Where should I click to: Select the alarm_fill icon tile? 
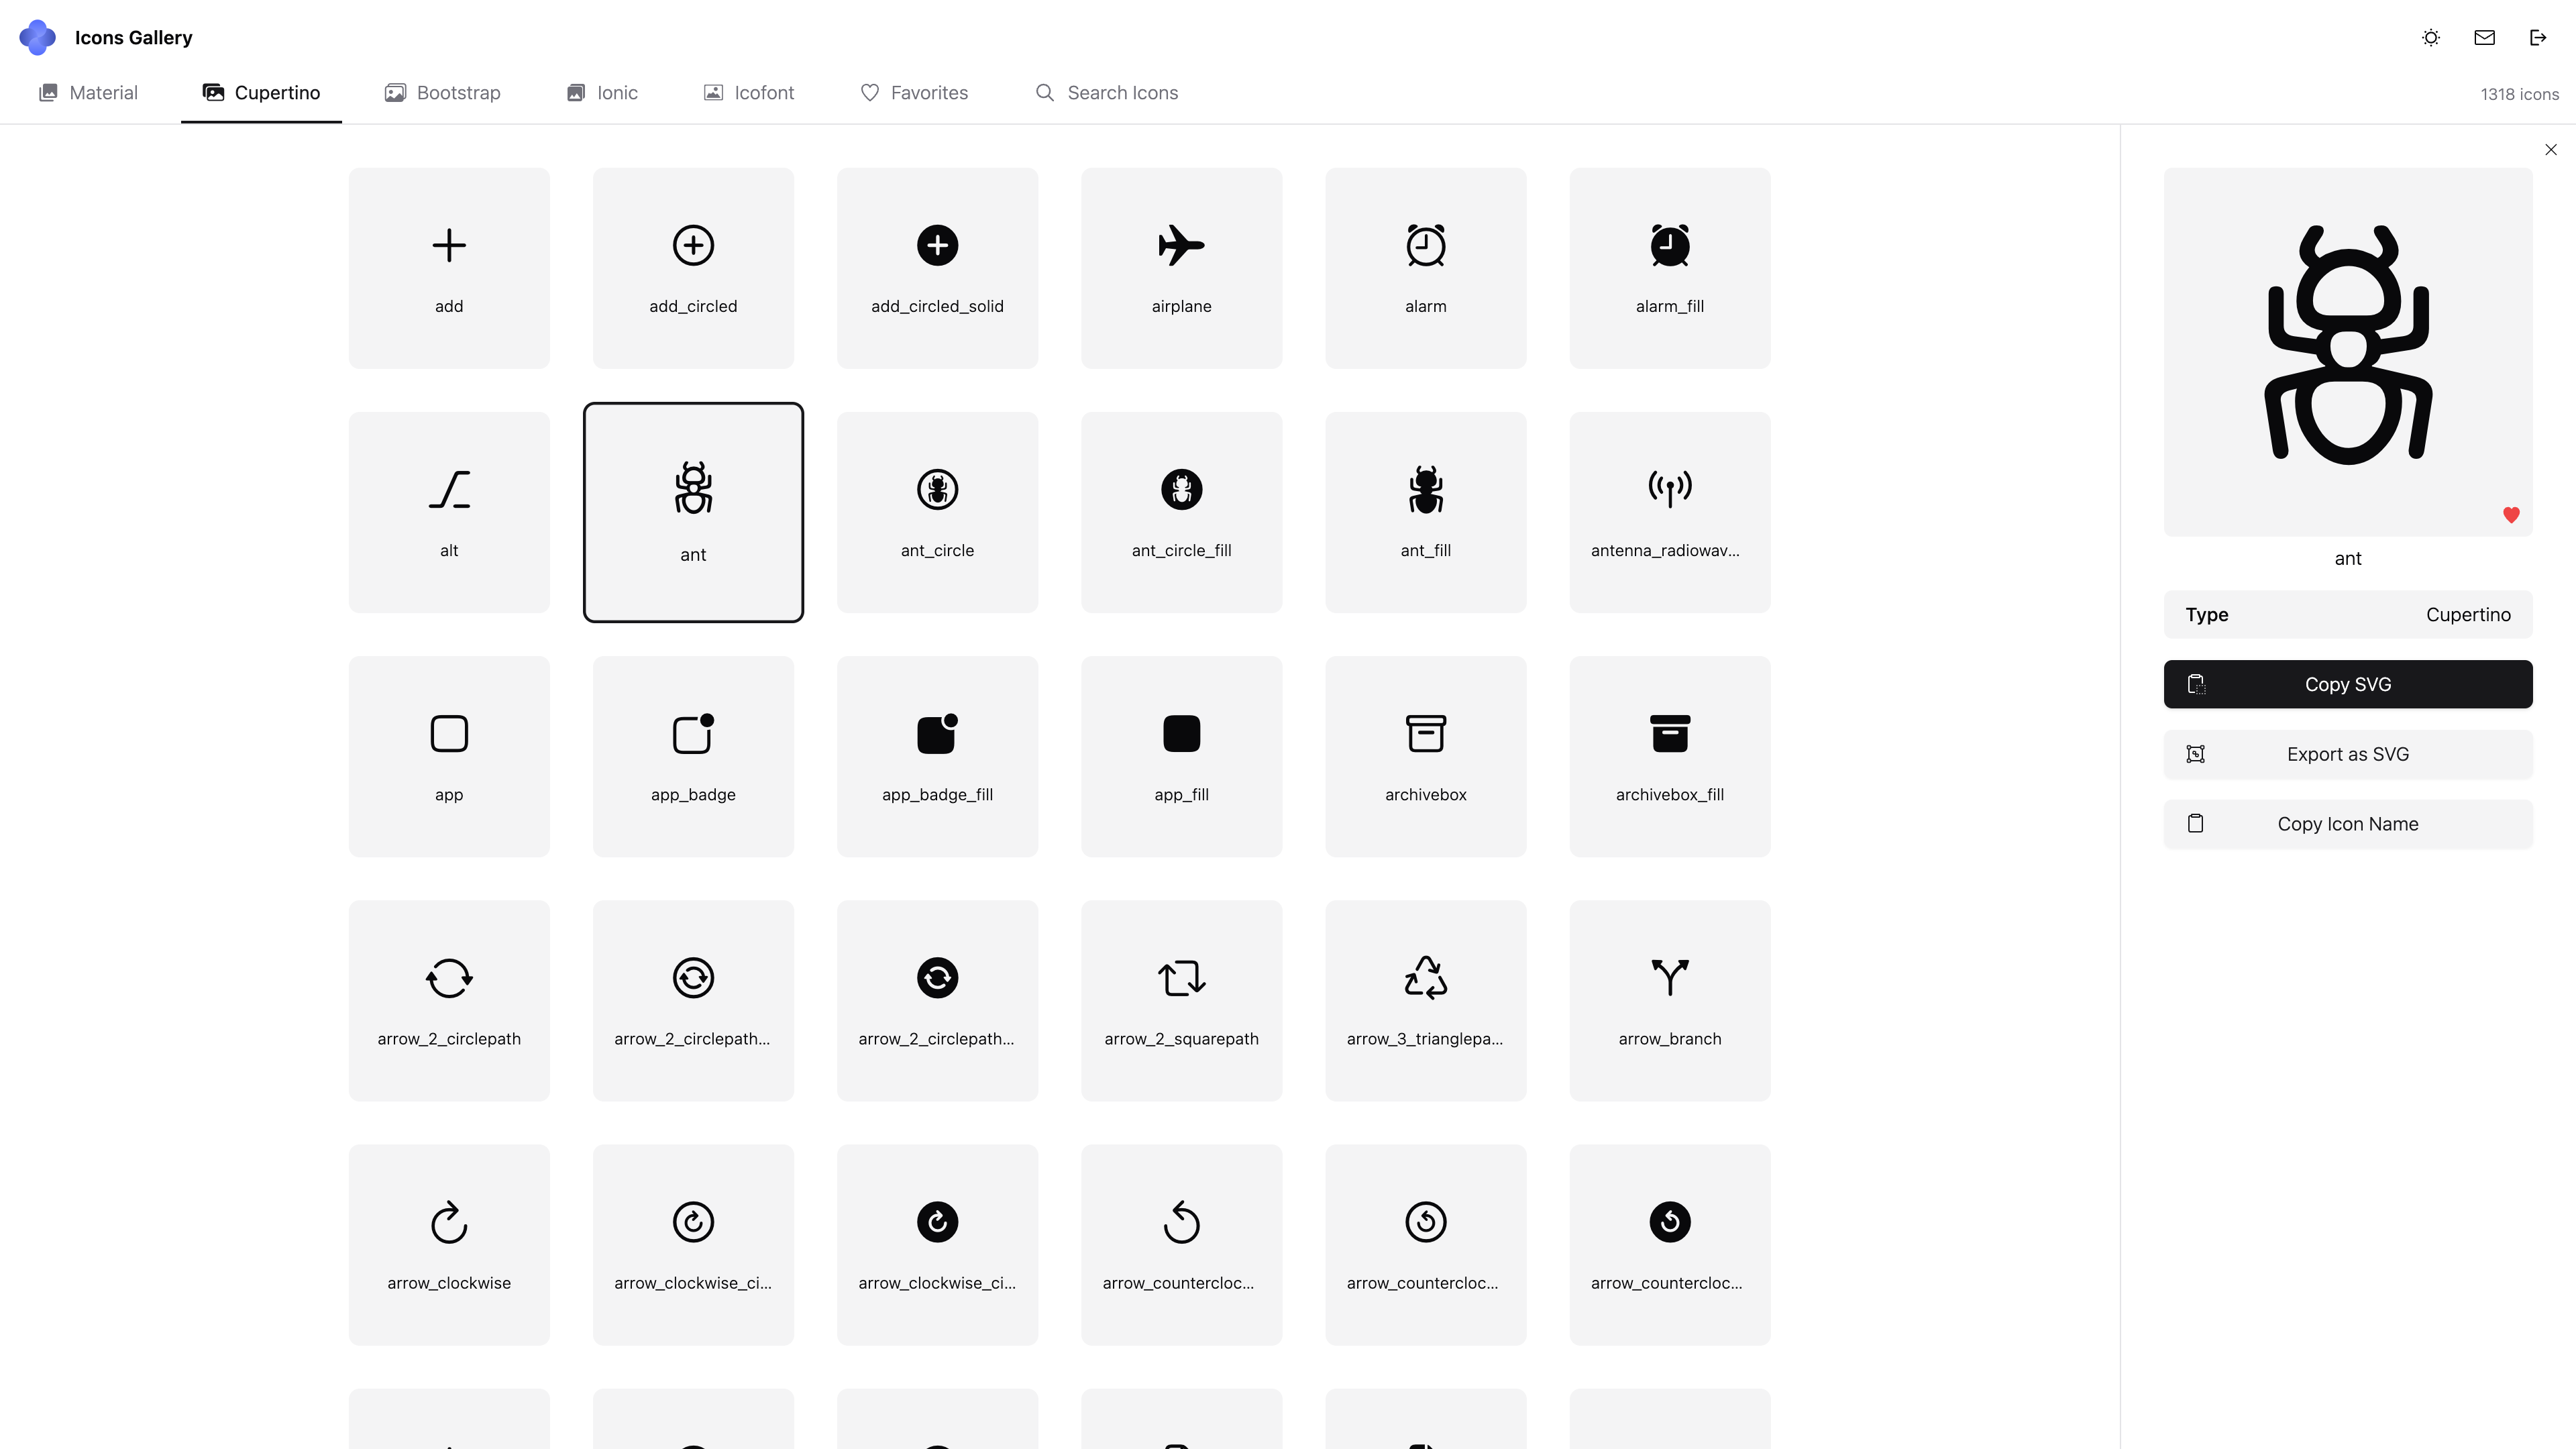click(1669, 268)
